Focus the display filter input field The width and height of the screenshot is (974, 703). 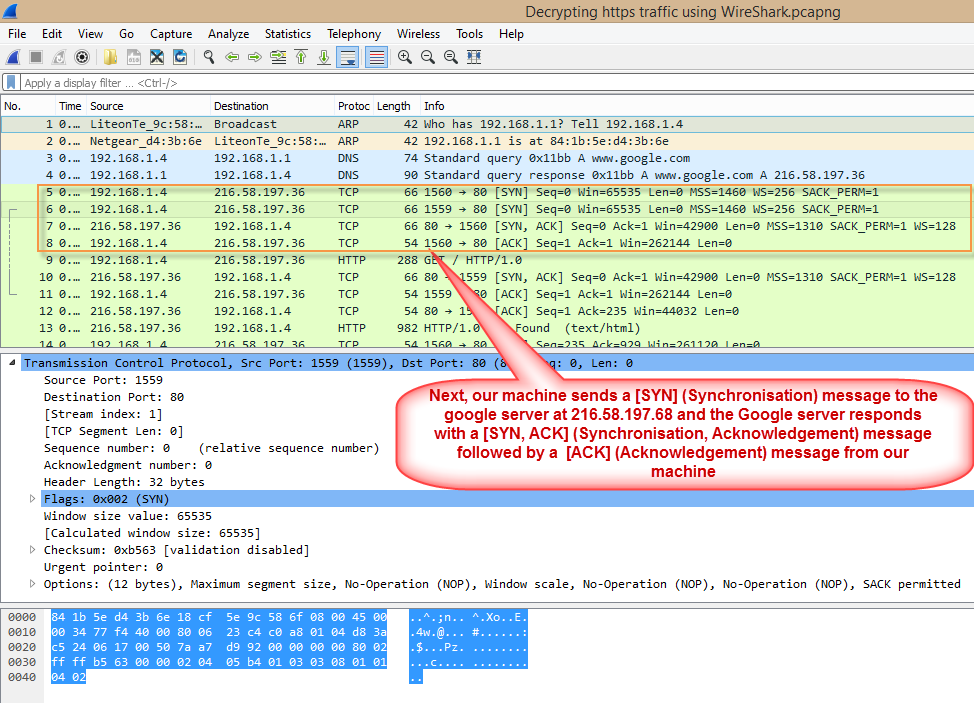click(x=497, y=83)
